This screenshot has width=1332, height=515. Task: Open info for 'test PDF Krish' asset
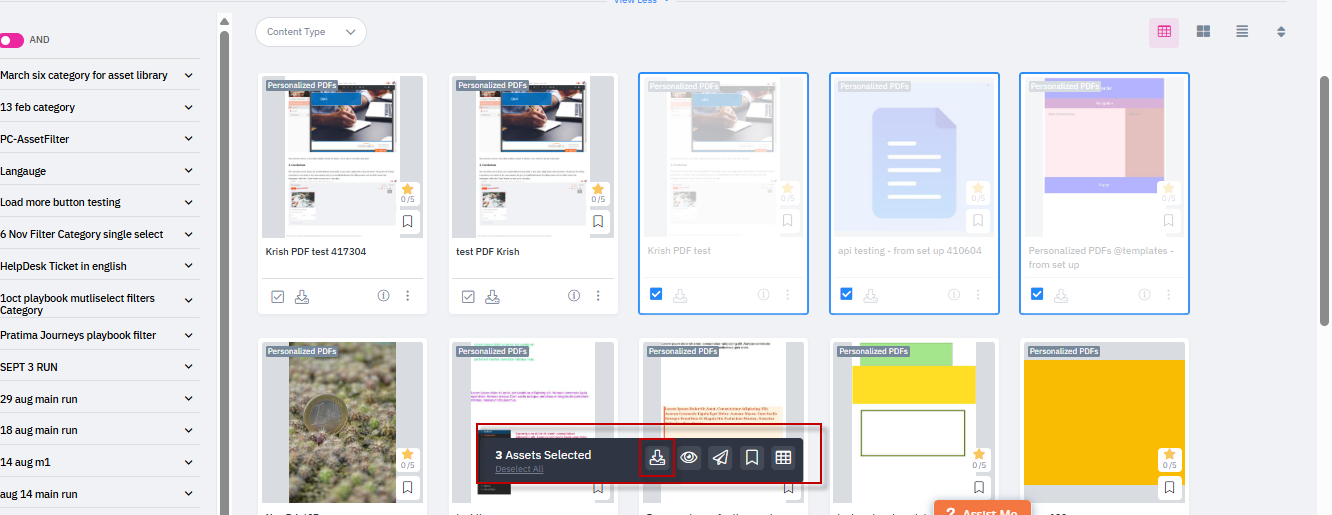tap(574, 296)
